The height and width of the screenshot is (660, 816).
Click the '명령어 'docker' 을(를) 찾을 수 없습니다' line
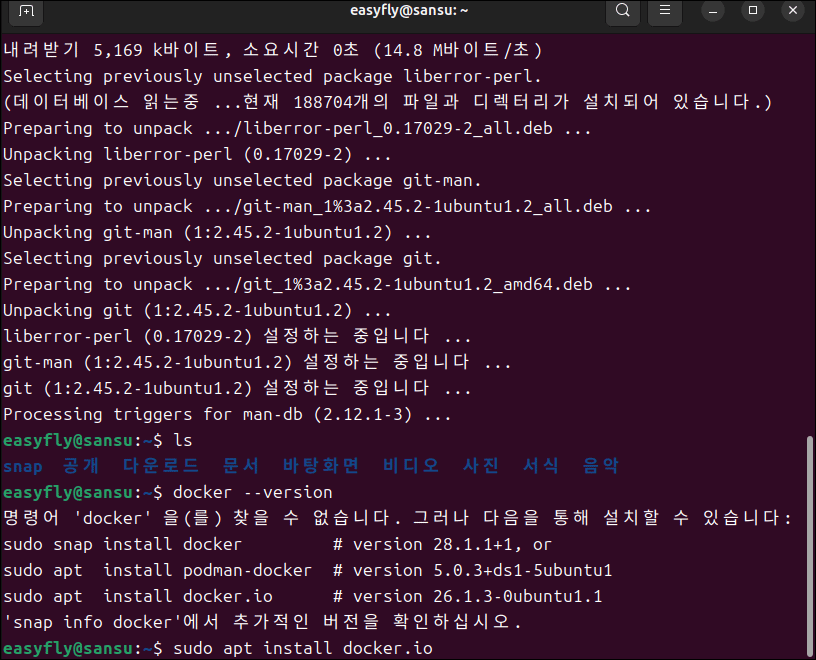pos(398,517)
